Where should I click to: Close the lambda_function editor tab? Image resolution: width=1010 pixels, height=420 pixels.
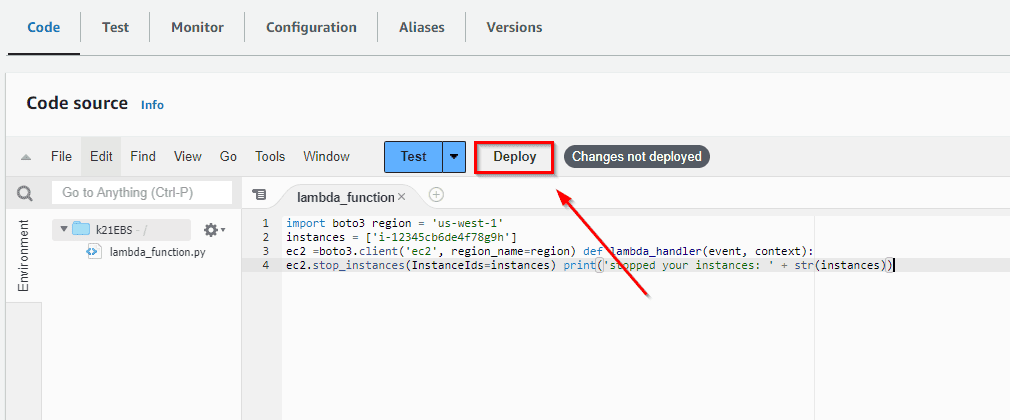402,196
